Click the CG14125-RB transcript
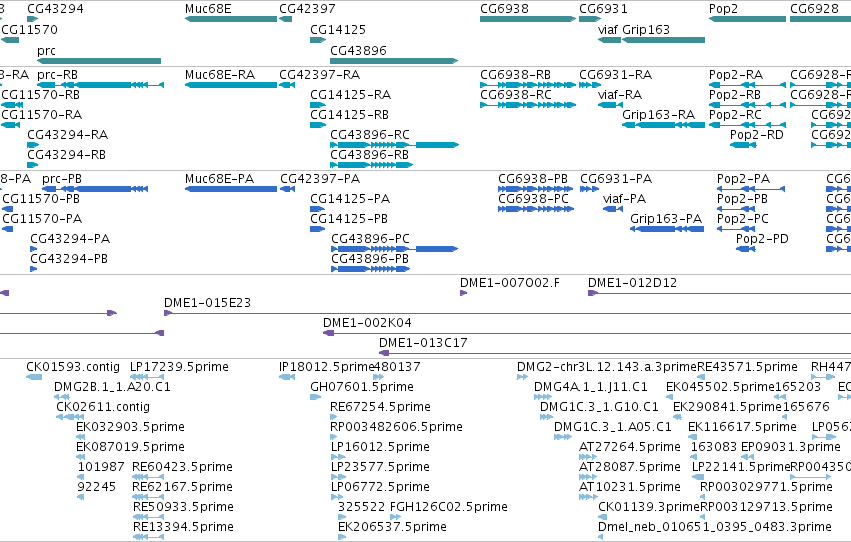Image resolution: width=851 pixels, height=542 pixels. tap(318, 125)
